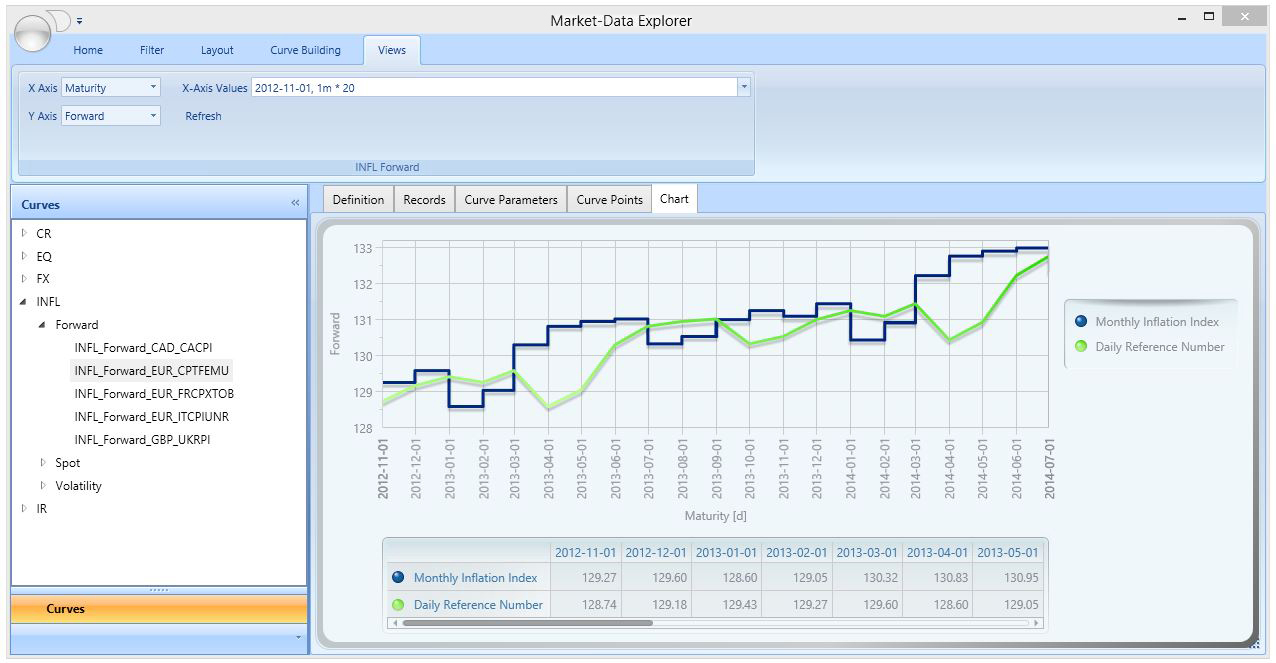This screenshot has width=1276, height=663.
Task: Click the data table horizontal scrollbar thumb
Action: coord(527,623)
